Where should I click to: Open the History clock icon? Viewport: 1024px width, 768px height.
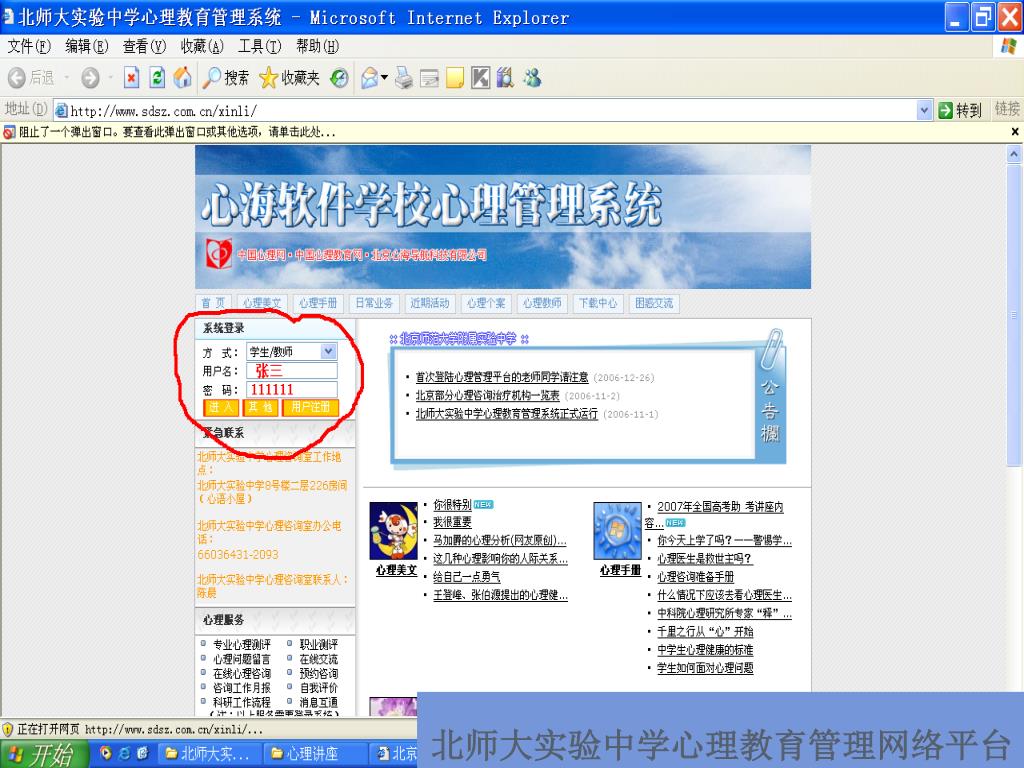[x=338, y=78]
